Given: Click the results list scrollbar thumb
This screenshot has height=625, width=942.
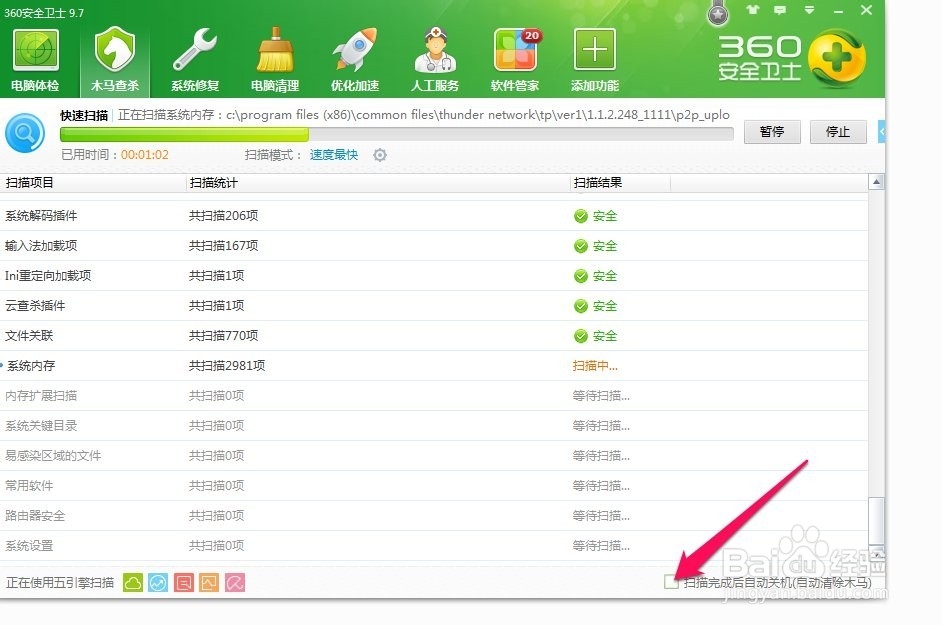Looking at the screenshot, I should click(877, 520).
